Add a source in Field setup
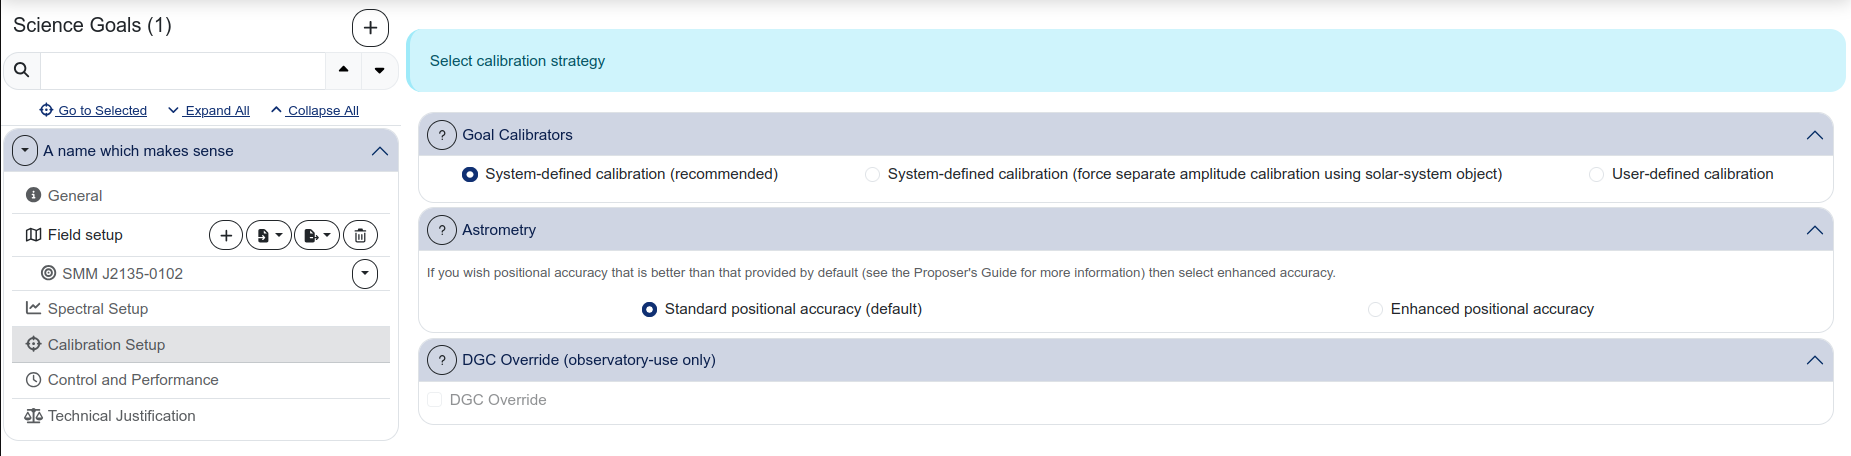Image resolution: width=1851 pixels, height=456 pixels. tap(226, 235)
